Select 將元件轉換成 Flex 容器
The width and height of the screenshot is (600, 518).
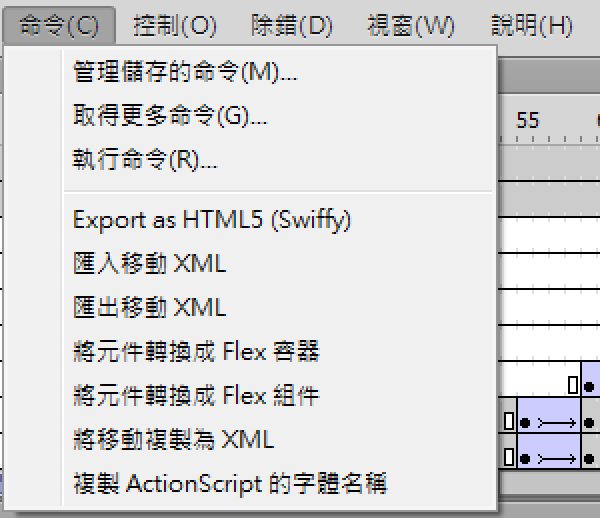[x=277, y=352]
